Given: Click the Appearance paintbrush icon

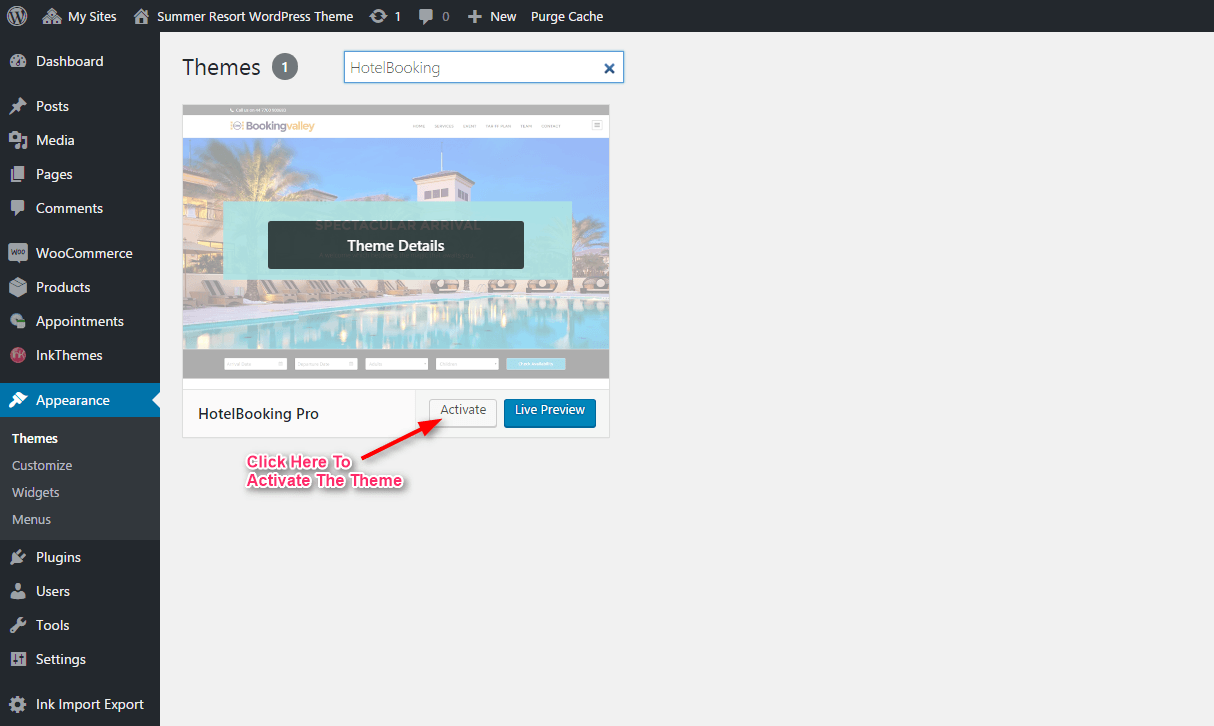Looking at the screenshot, I should (x=18, y=400).
